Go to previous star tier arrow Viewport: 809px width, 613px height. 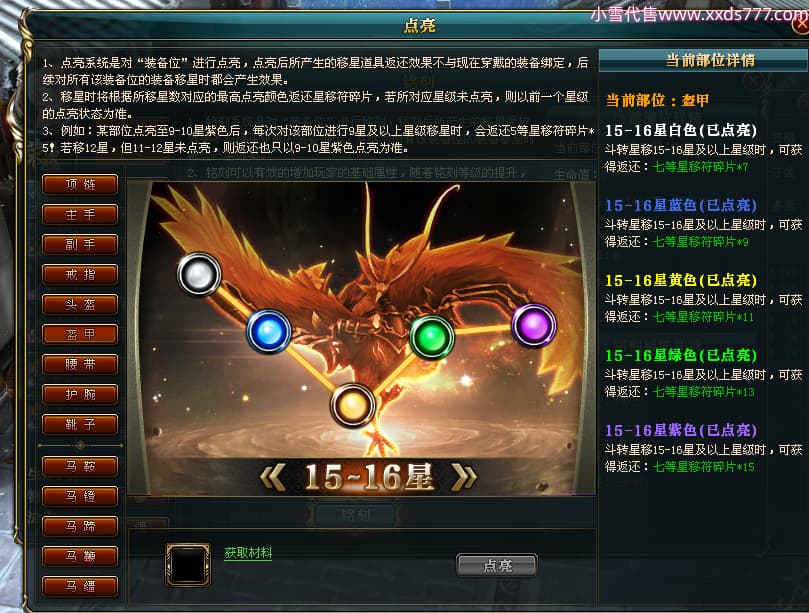click(x=273, y=476)
